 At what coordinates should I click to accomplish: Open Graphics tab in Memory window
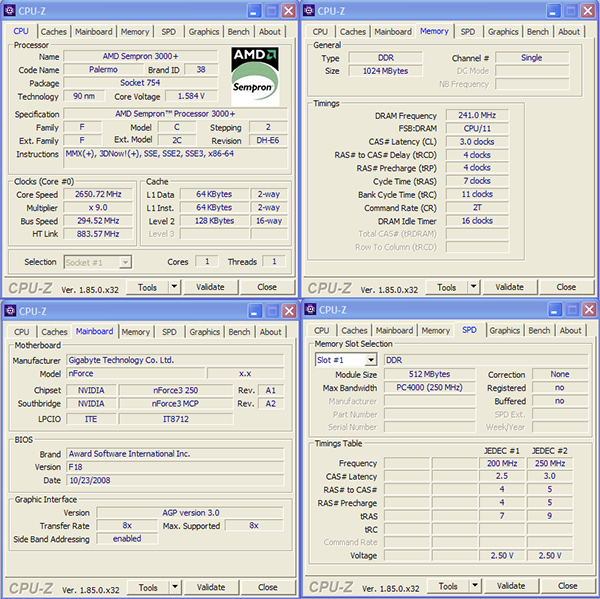click(503, 32)
